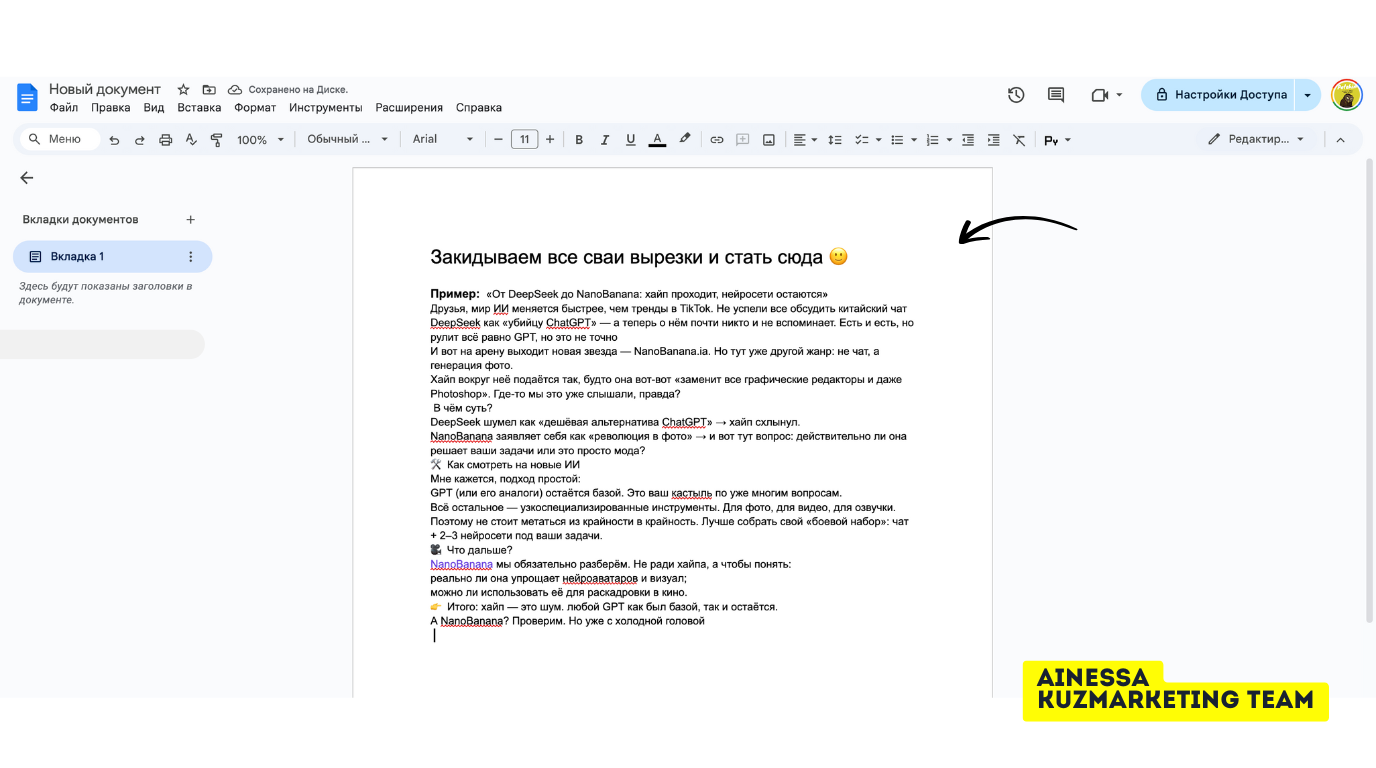Viewport: 1376px width, 768px height.
Task: Open options for «Вкладка 1»
Action: (x=191, y=257)
